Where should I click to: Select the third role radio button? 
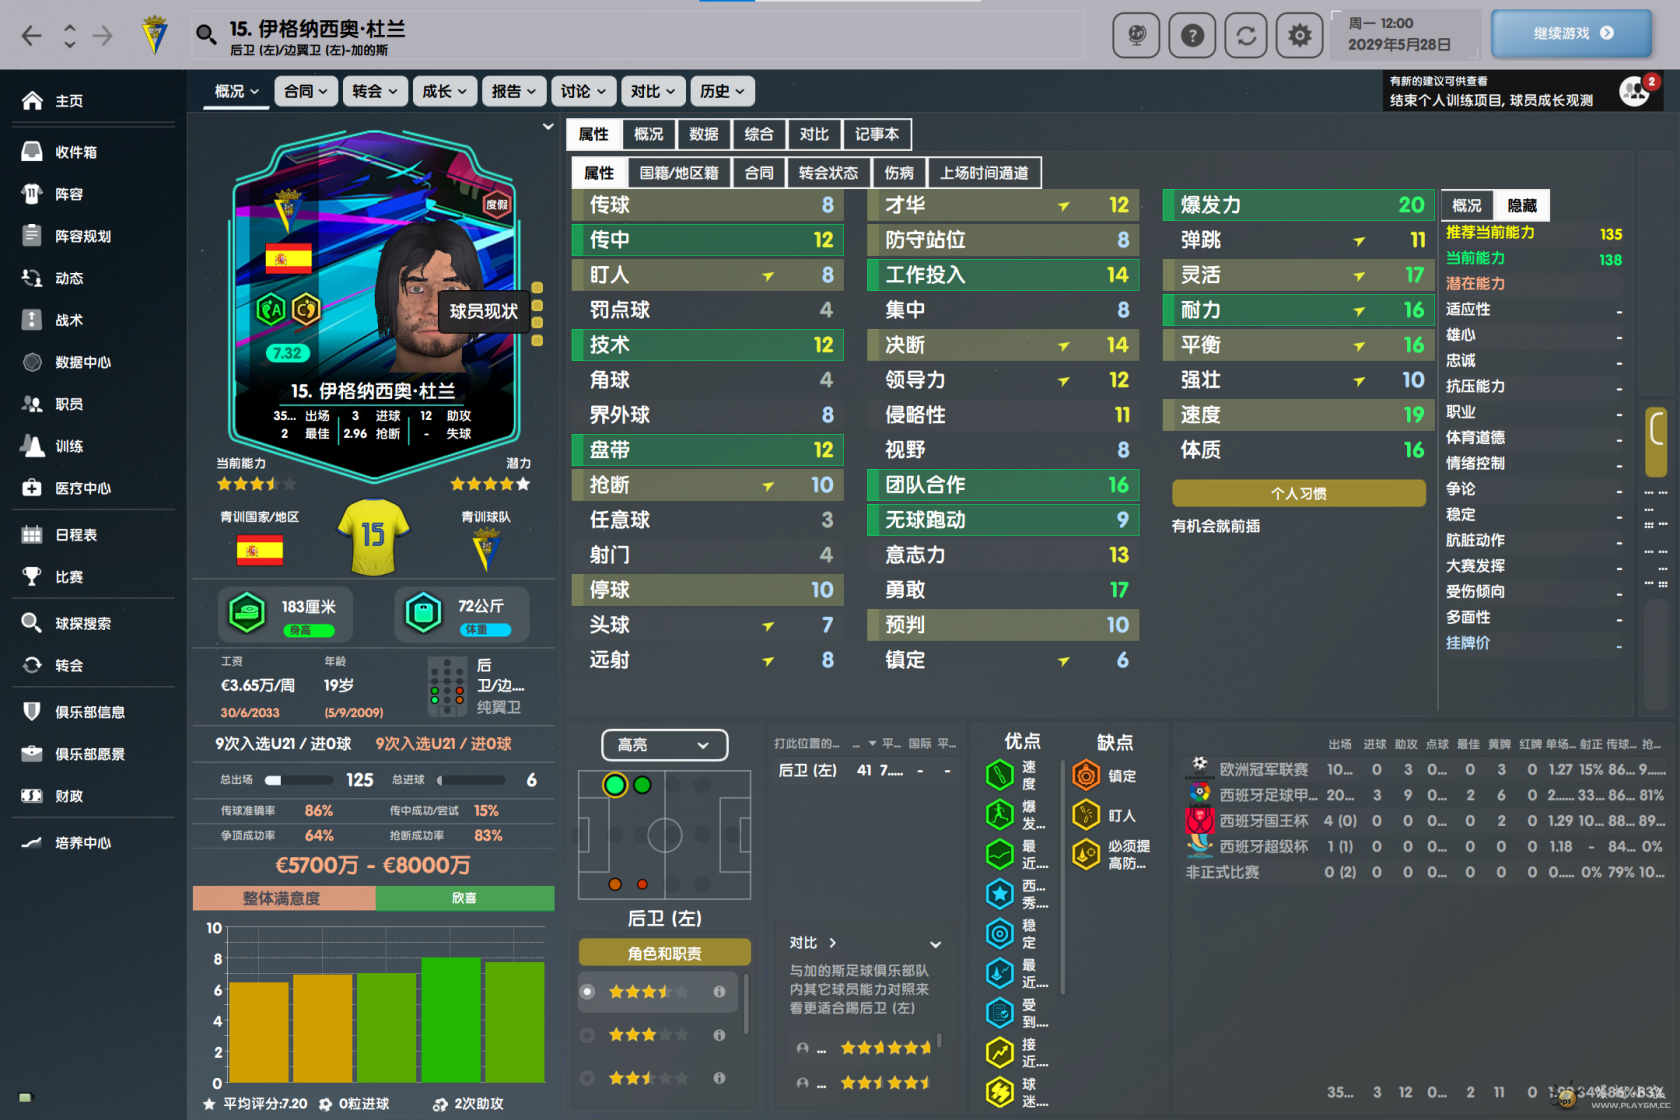click(x=588, y=1078)
